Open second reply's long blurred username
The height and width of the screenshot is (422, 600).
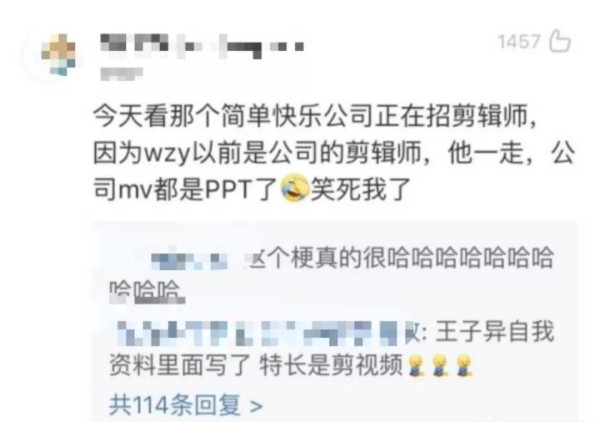260,333
